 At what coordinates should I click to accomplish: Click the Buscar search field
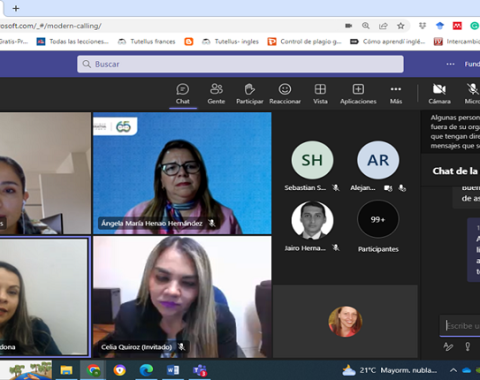(x=240, y=64)
